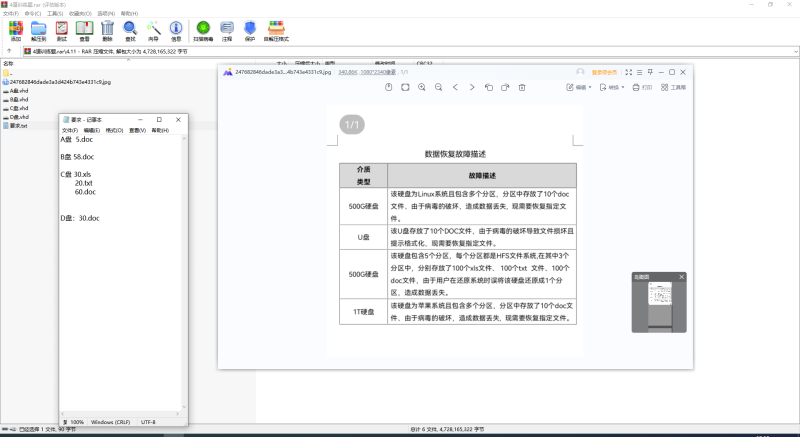Click the 1/1 page indicator badge
800x437 pixels.
pos(352,125)
